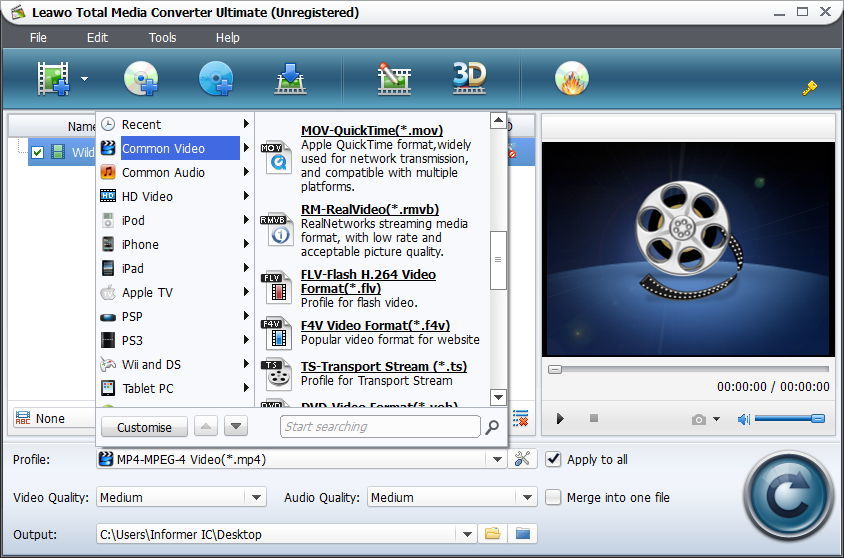Select HD Video category
Screen dimensions: 844x558
coord(175,196)
